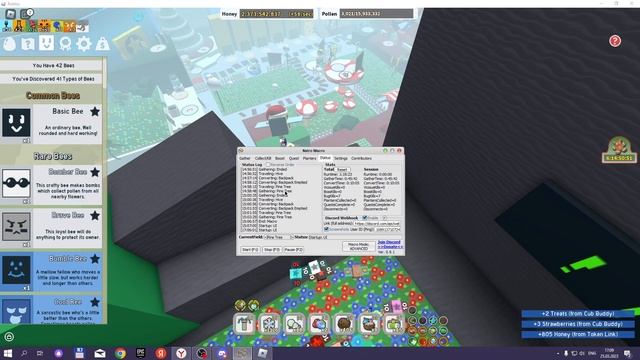Use the sixth hotbar item slot

point(369,324)
